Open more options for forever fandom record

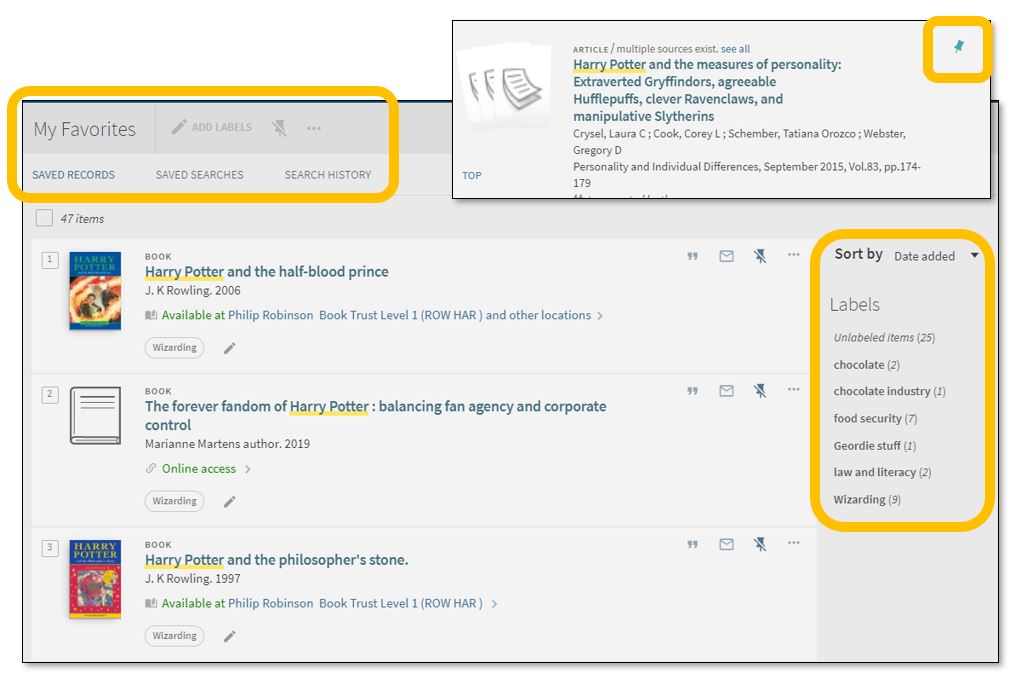point(793,390)
